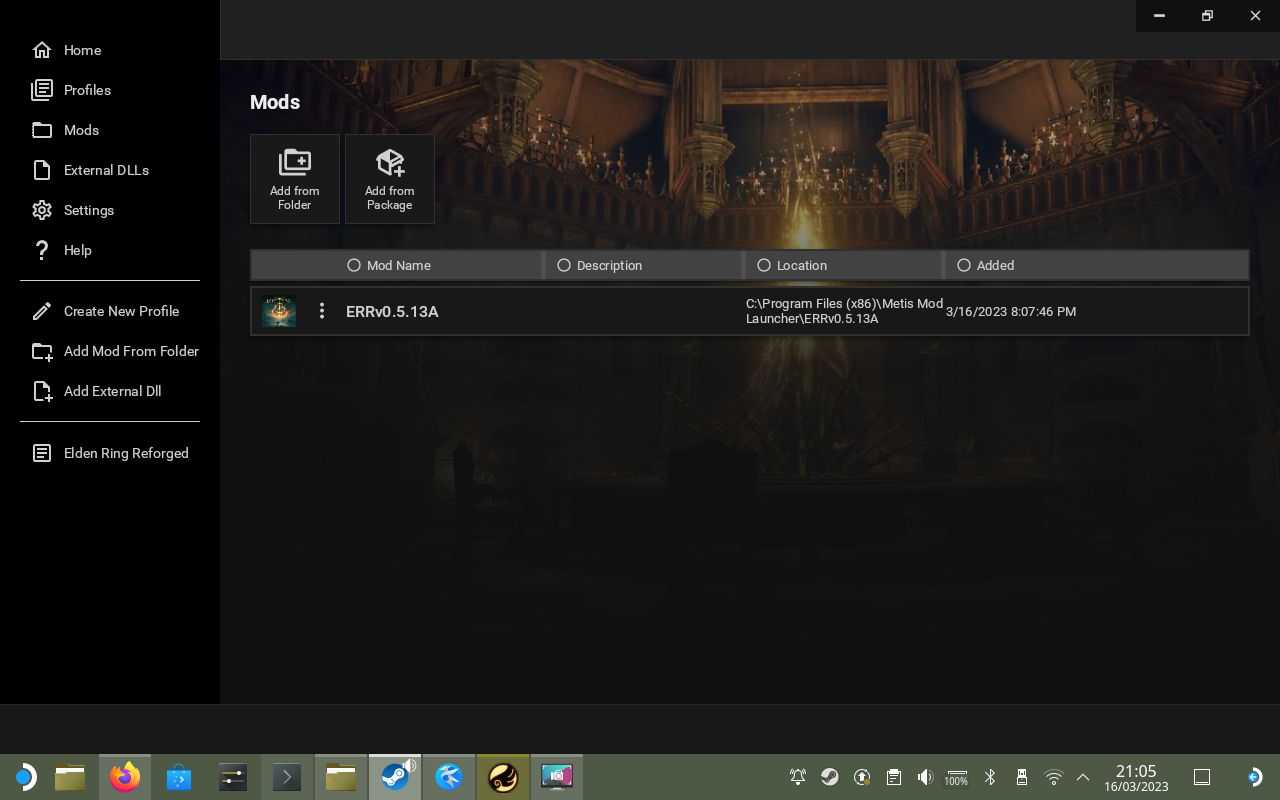The image size is (1280, 800).
Task: Open the ERRv0.5.13A mod options menu
Action: (x=322, y=311)
